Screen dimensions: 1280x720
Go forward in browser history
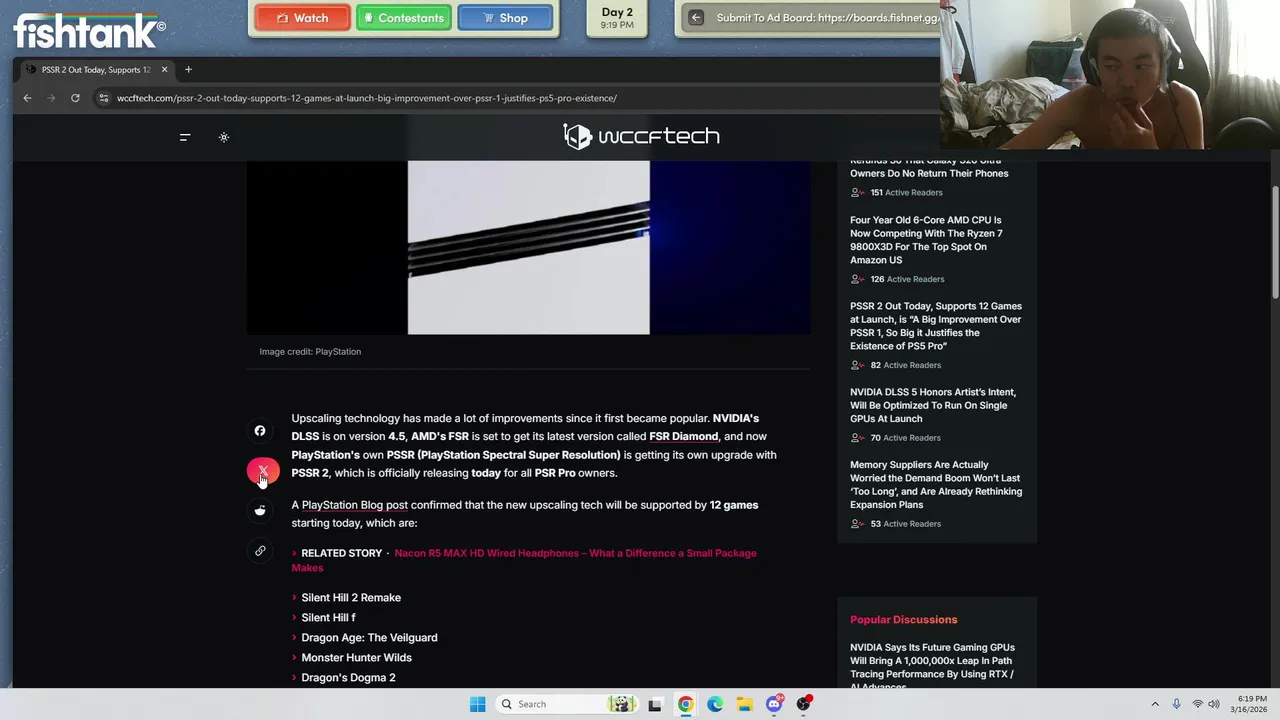(51, 98)
